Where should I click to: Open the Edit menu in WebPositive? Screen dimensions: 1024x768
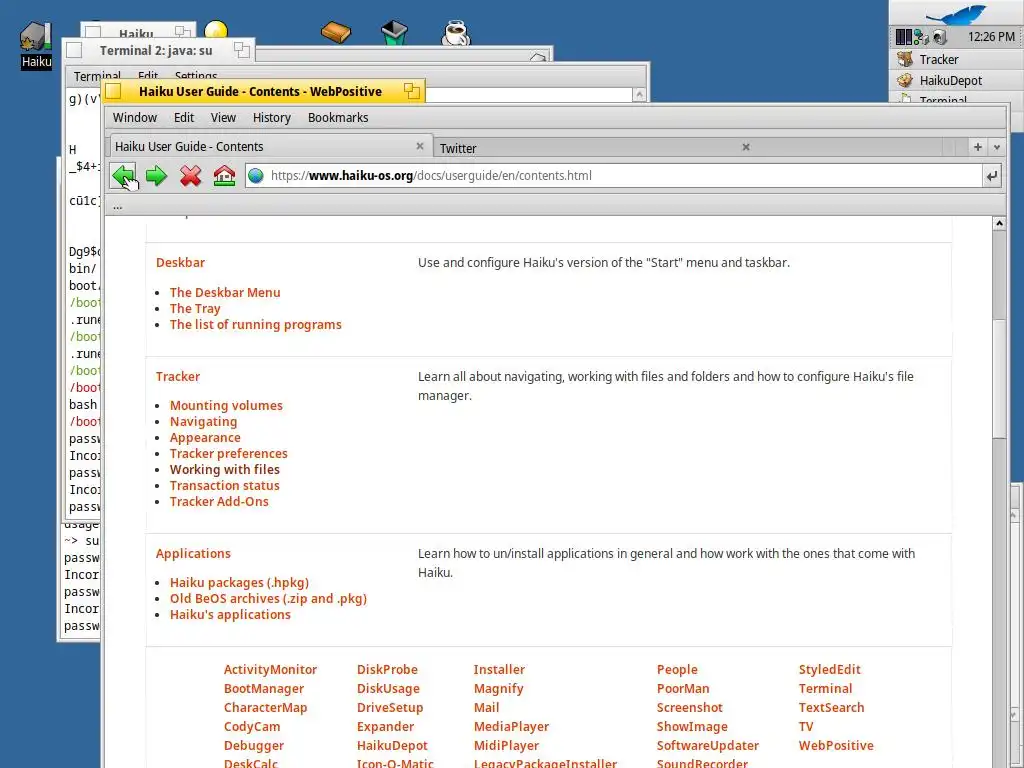(x=184, y=118)
